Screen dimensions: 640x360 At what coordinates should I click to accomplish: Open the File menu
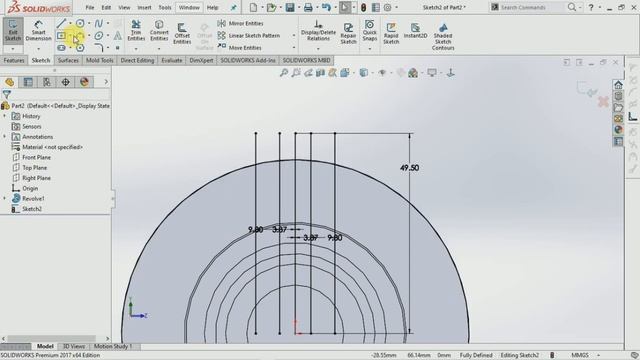90,7
